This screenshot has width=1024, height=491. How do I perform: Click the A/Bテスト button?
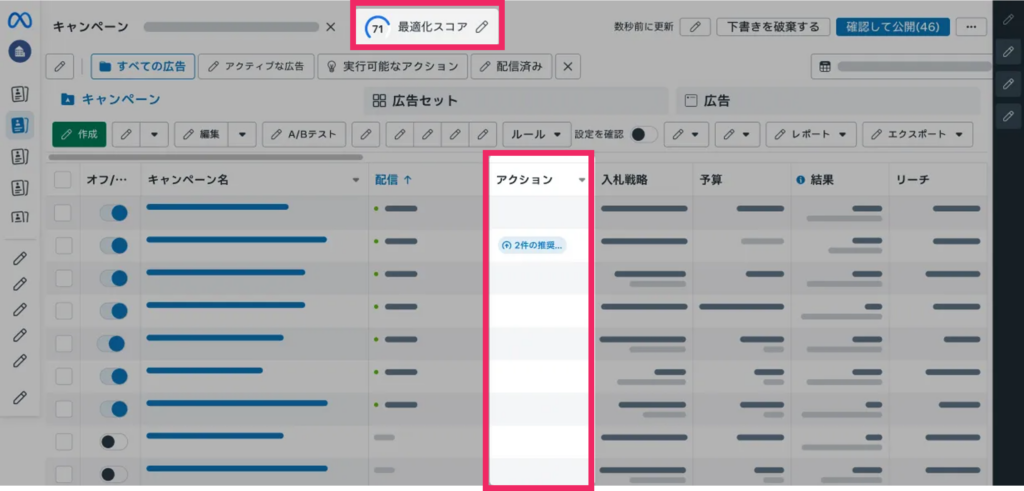304,134
